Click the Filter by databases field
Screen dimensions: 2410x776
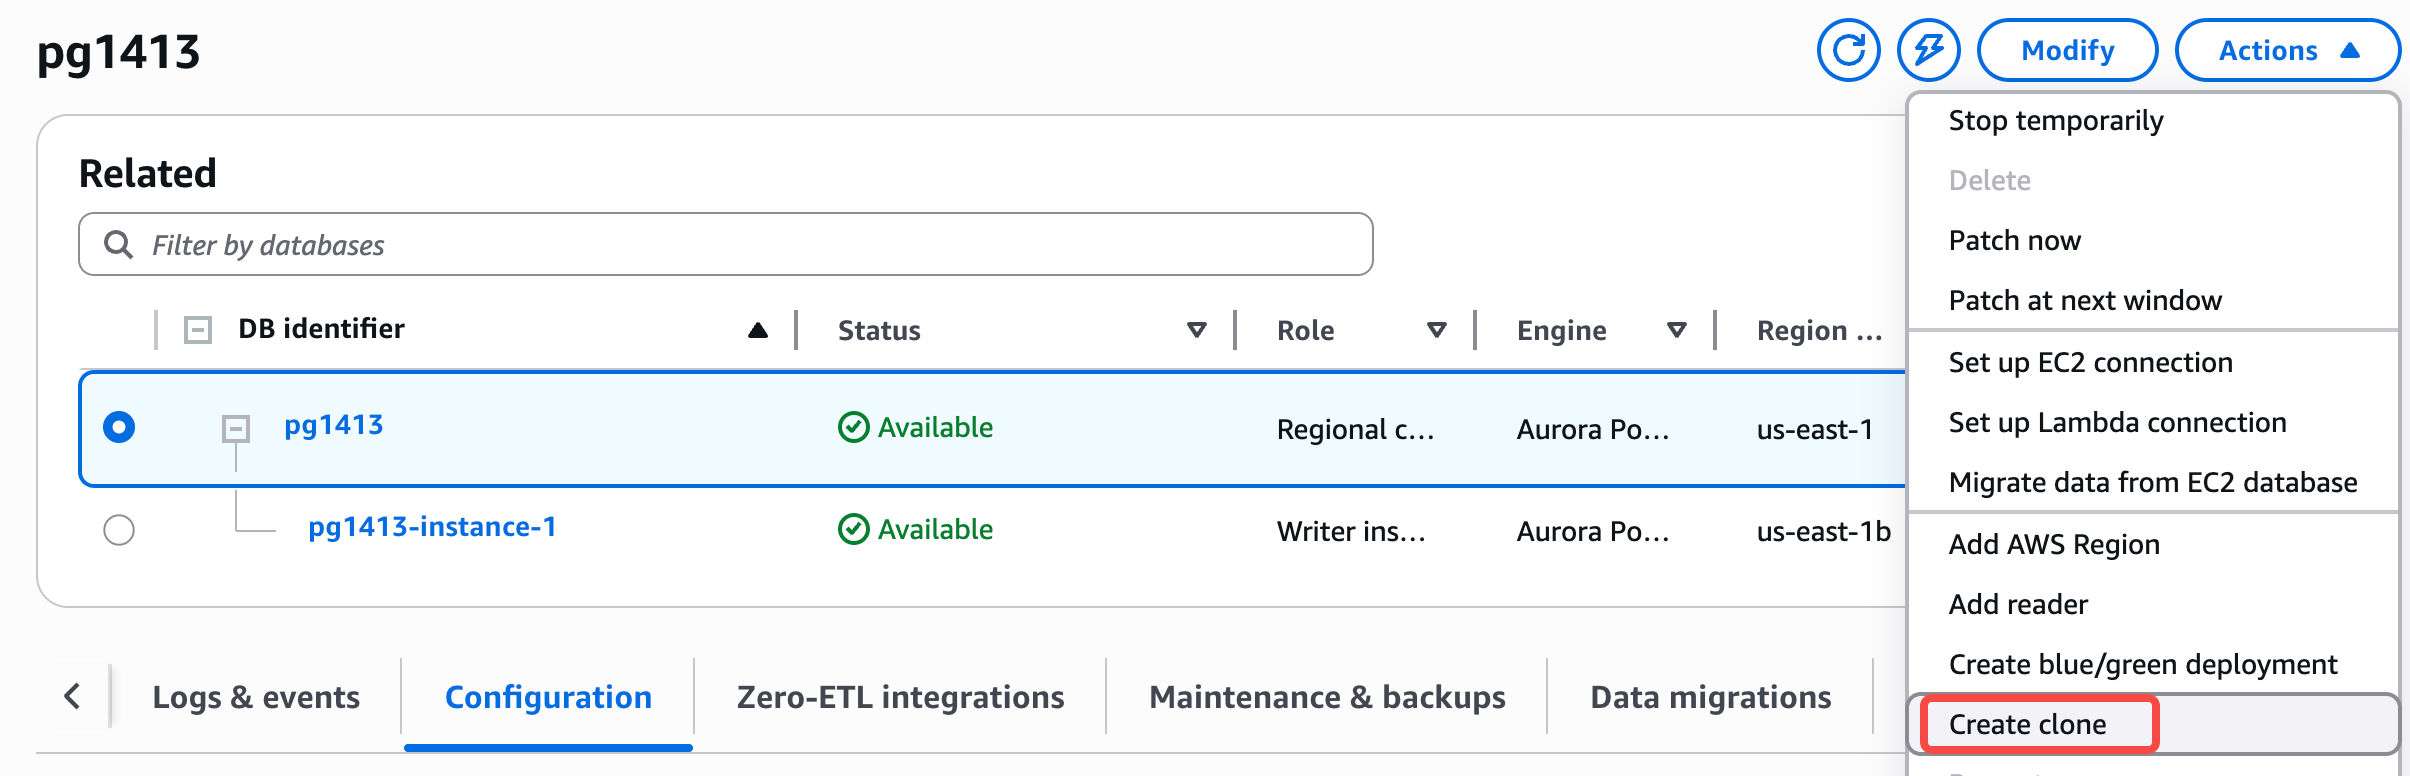point(726,244)
